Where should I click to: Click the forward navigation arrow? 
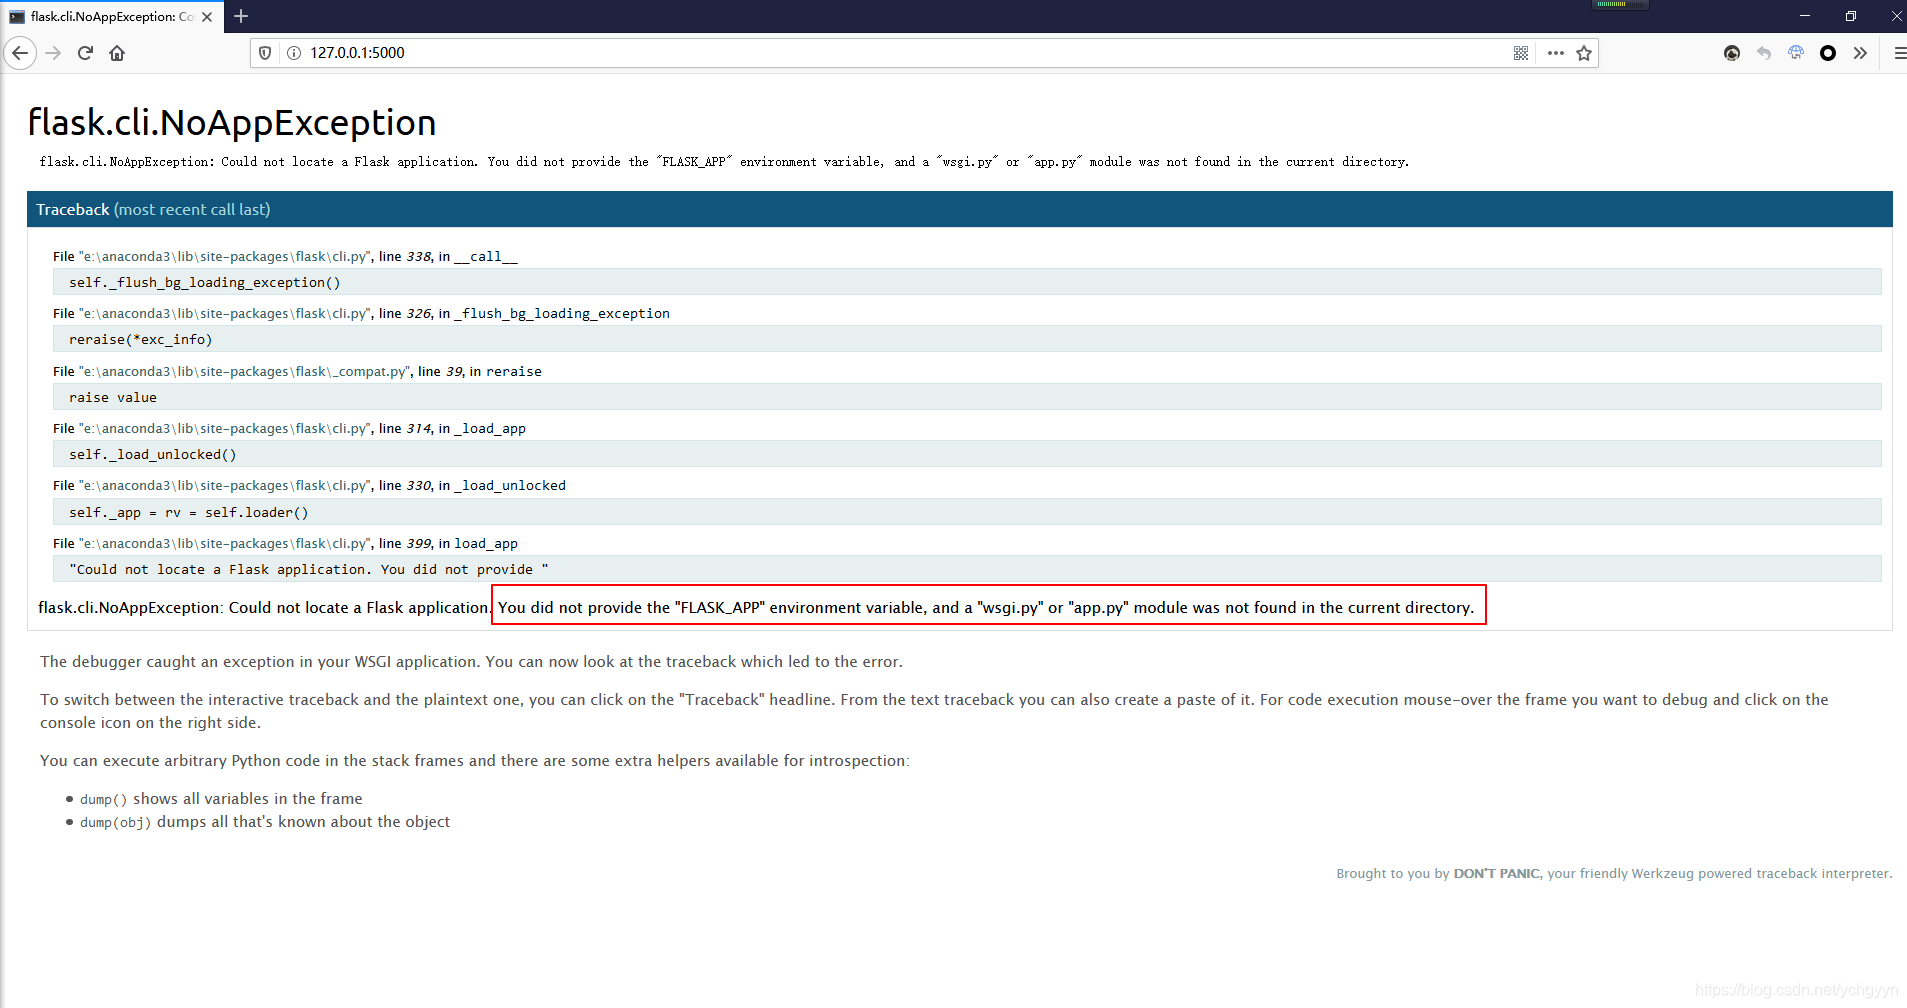(54, 53)
